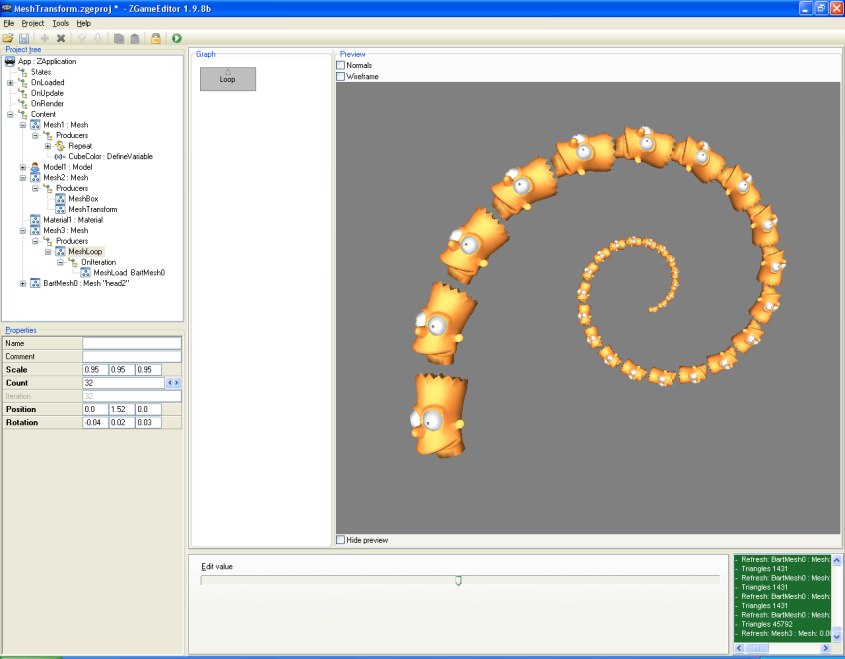Image resolution: width=845 pixels, height=659 pixels.
Task: Click the Loop node in Graph panel
Action: click(227, 79)
